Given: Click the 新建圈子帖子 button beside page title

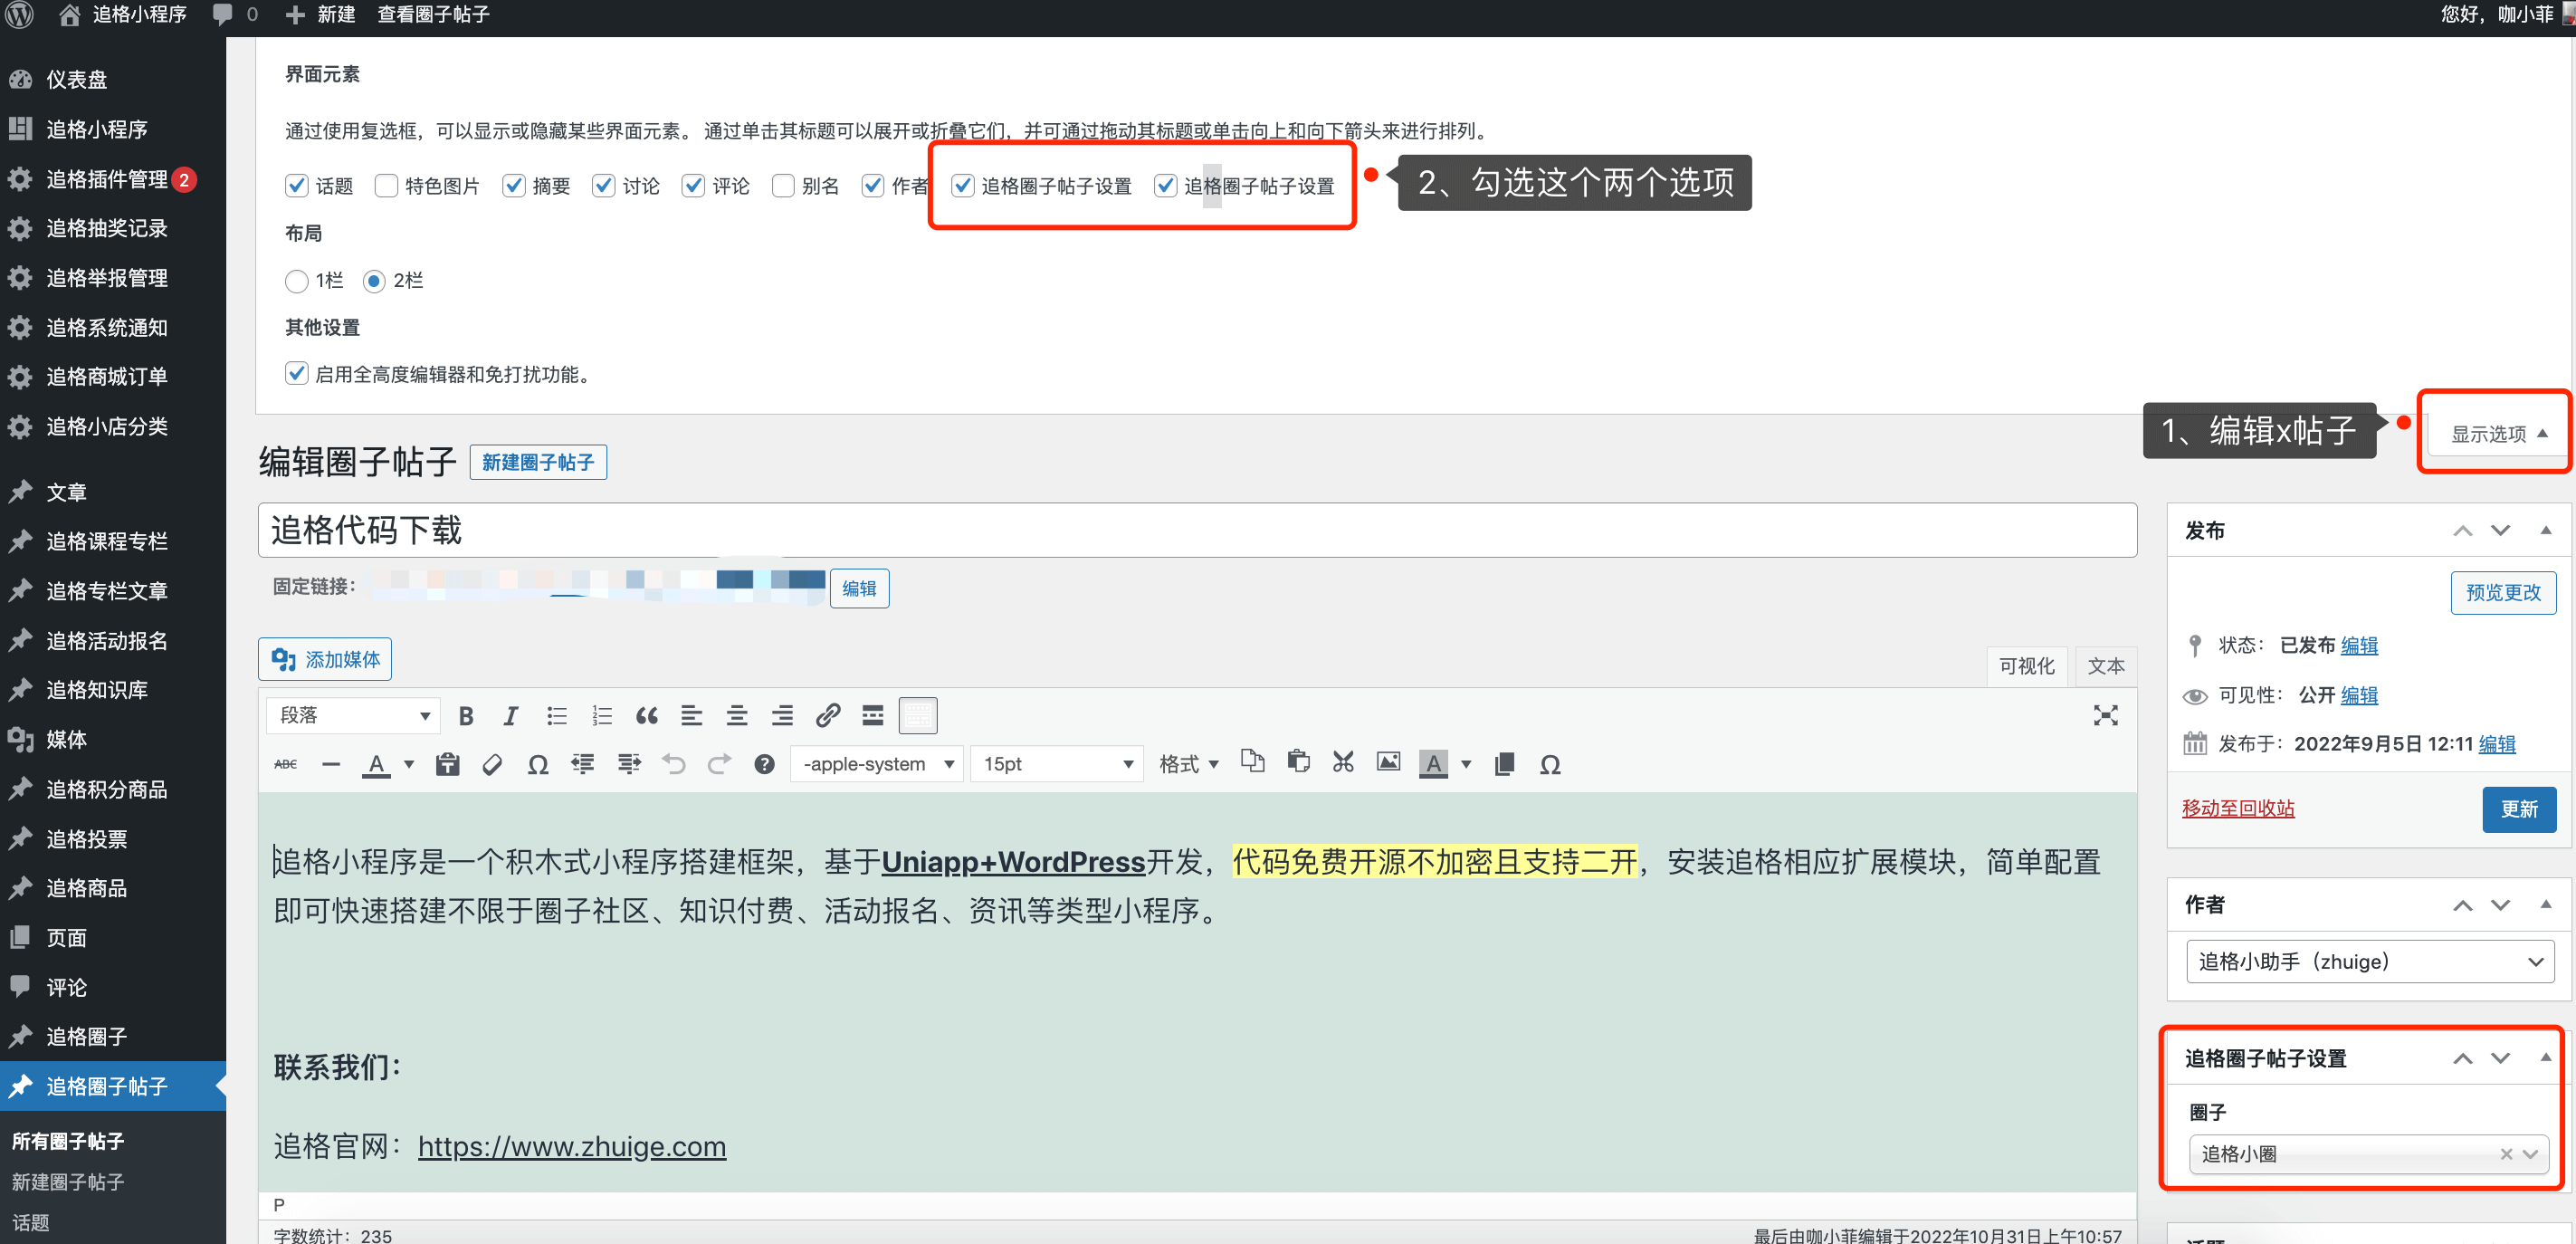Looking at the screenshot, I should tap(538, 462).
